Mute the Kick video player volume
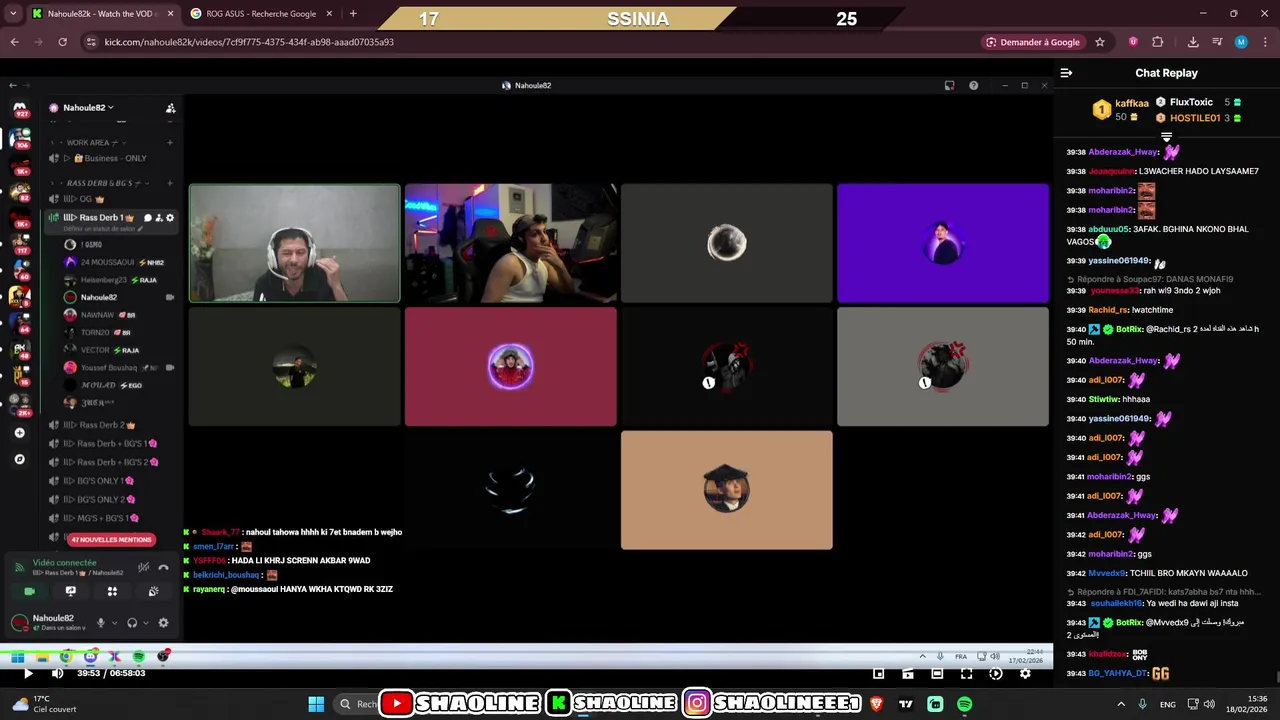 pyautogui.click(x=57, y=673)
